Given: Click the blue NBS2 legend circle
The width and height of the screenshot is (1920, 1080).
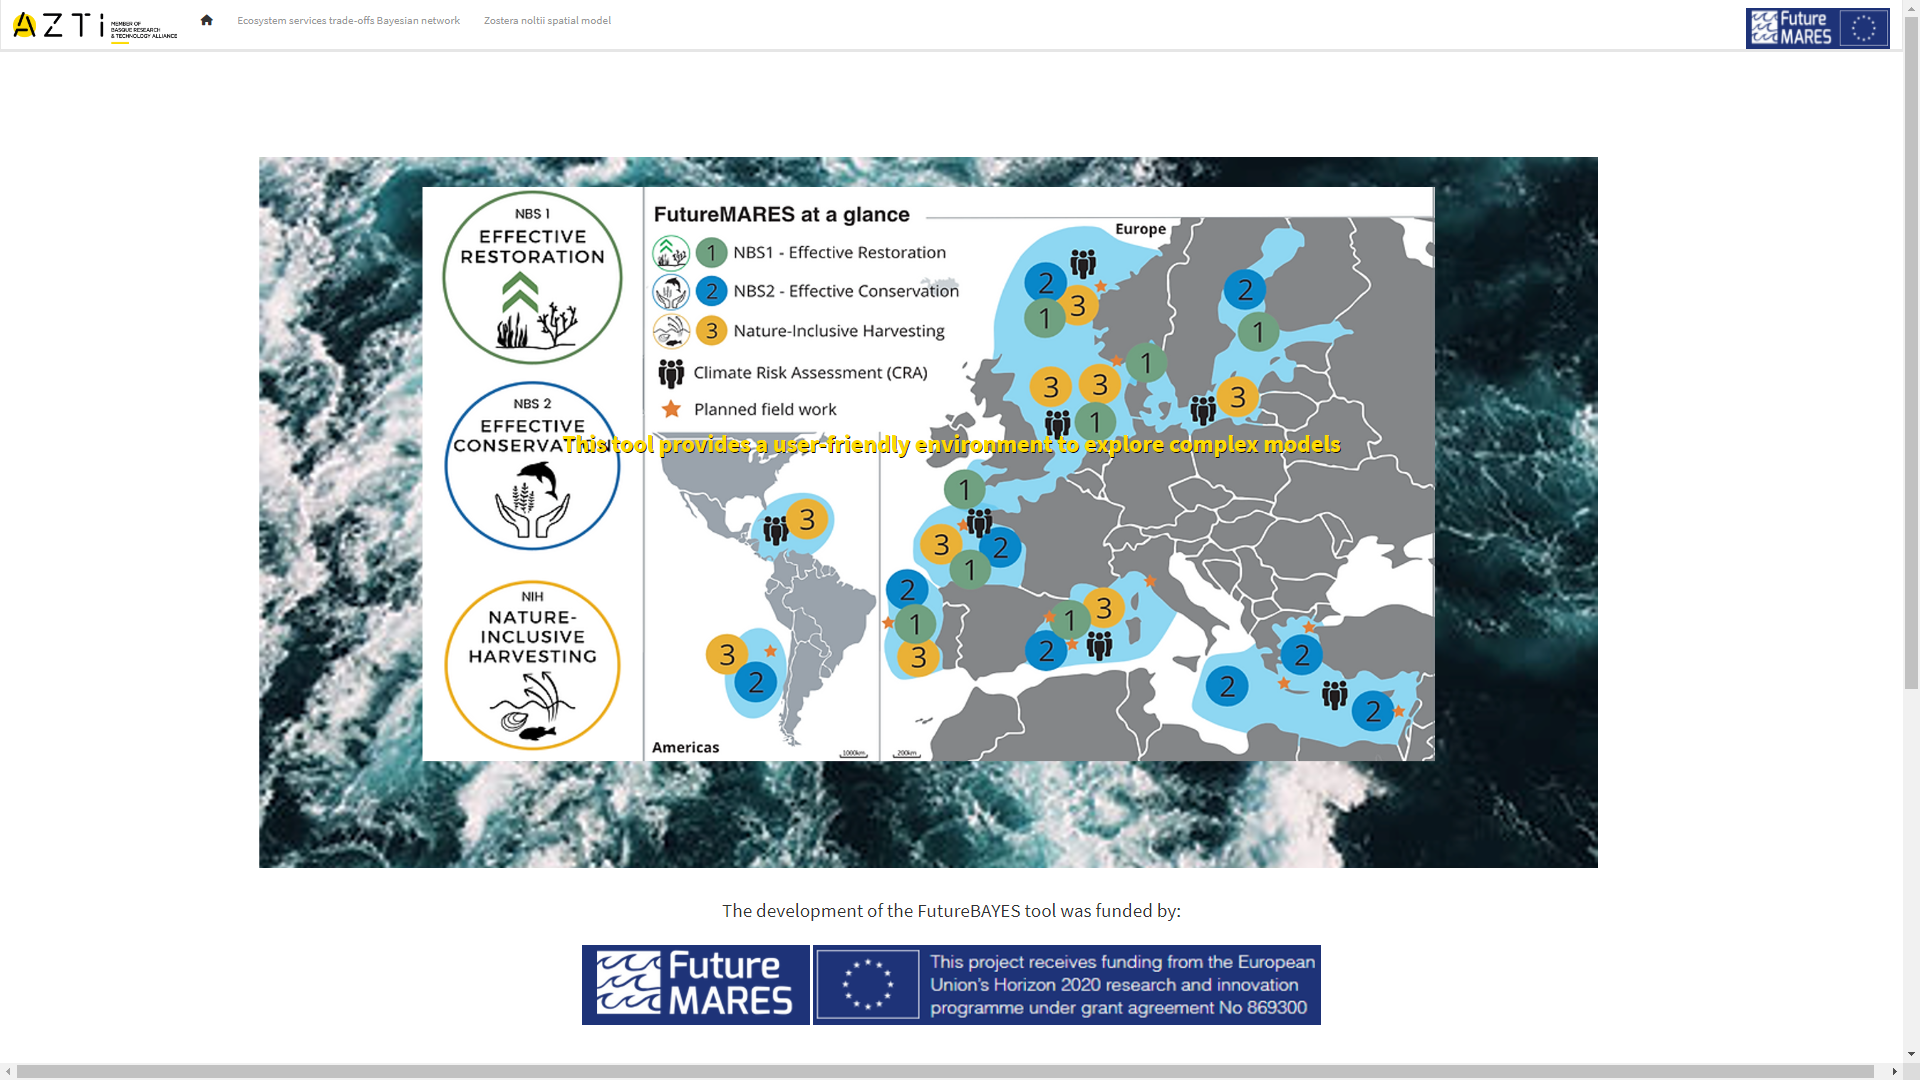Looking at the screenshot, I should point(711,292).
